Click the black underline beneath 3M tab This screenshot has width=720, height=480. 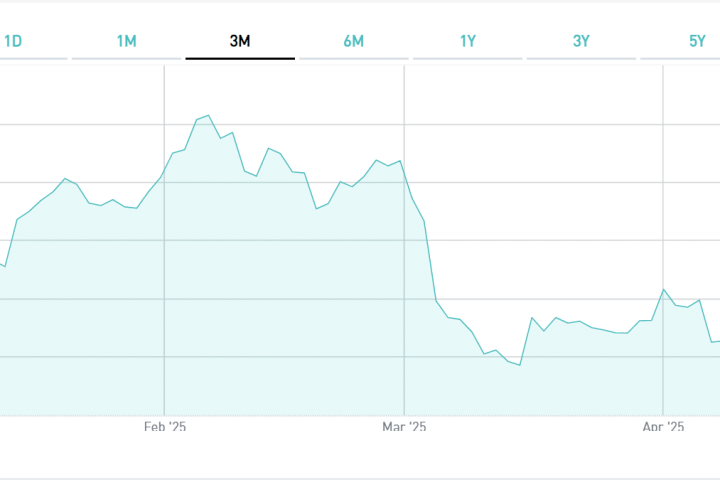240,58
